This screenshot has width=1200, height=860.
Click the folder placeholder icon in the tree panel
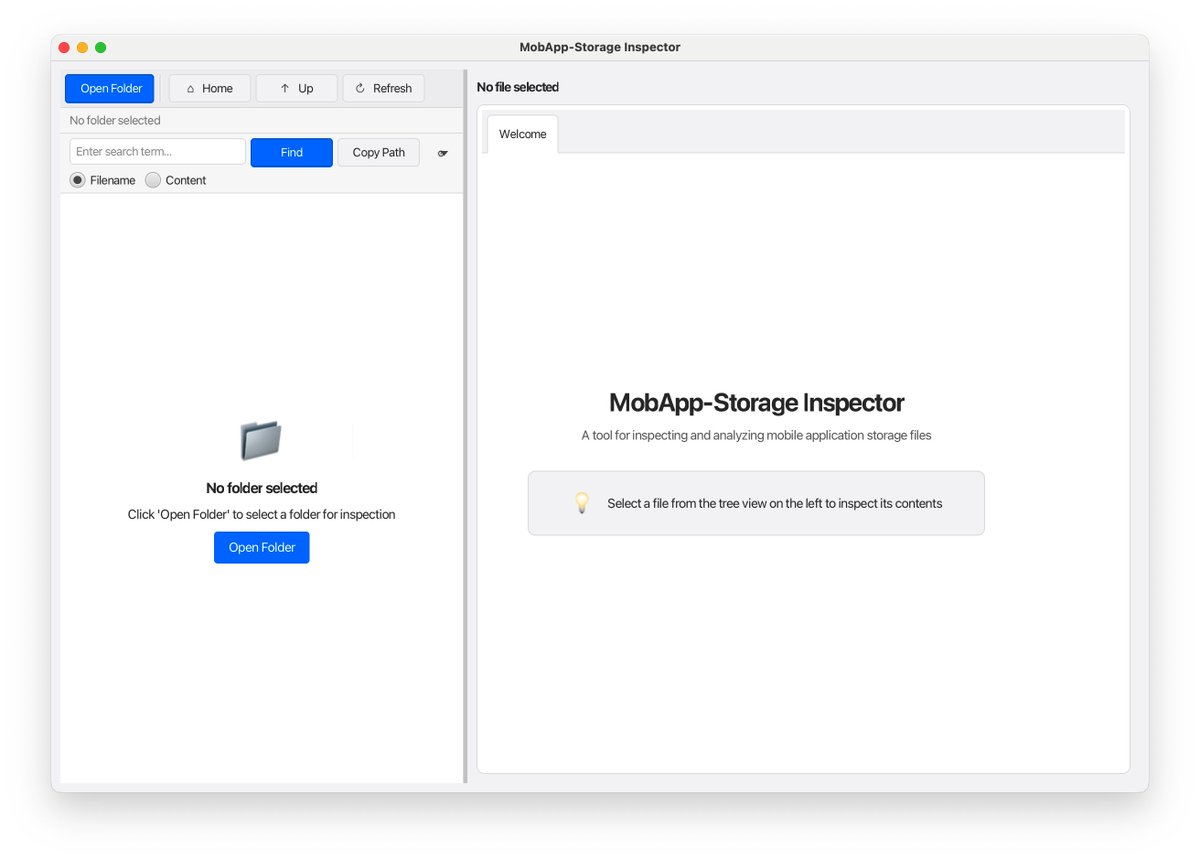tap(260, 440)
